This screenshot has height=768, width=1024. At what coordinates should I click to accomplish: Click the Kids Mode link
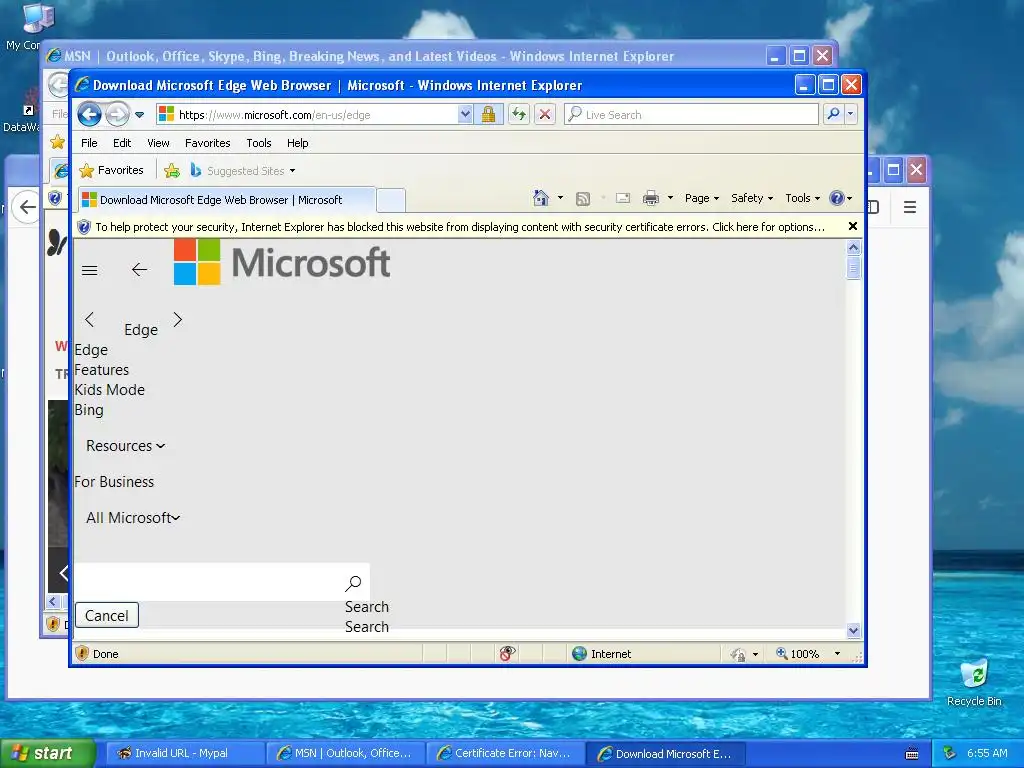(110, 390)
